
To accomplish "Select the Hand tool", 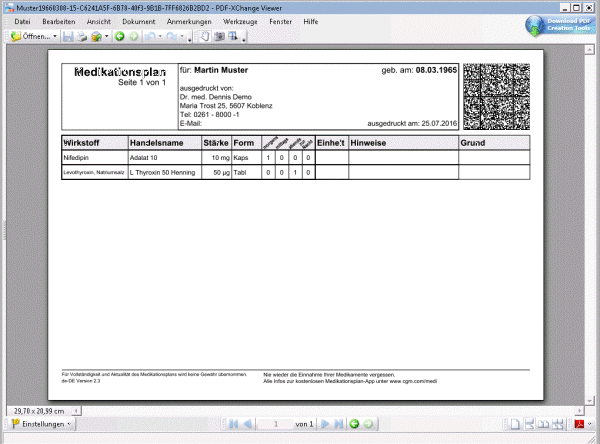I will click(x=205, y=36).
